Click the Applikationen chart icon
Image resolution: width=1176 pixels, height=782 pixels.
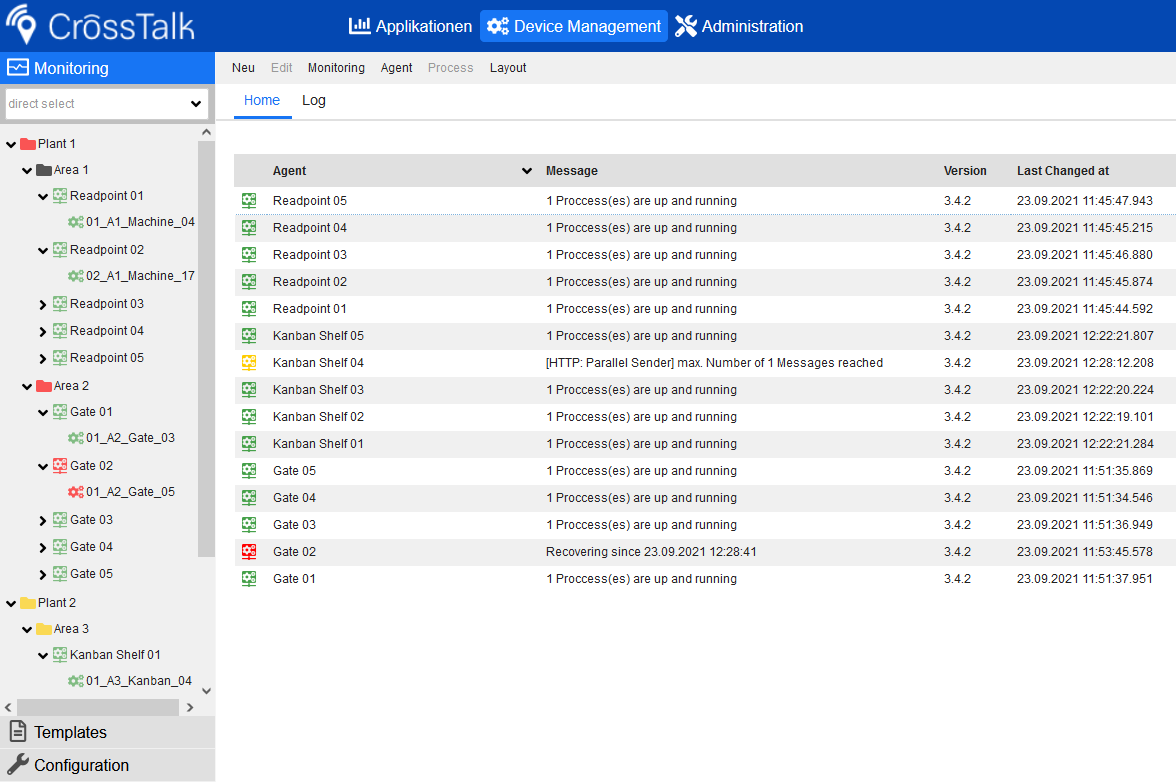click(359, 26)
